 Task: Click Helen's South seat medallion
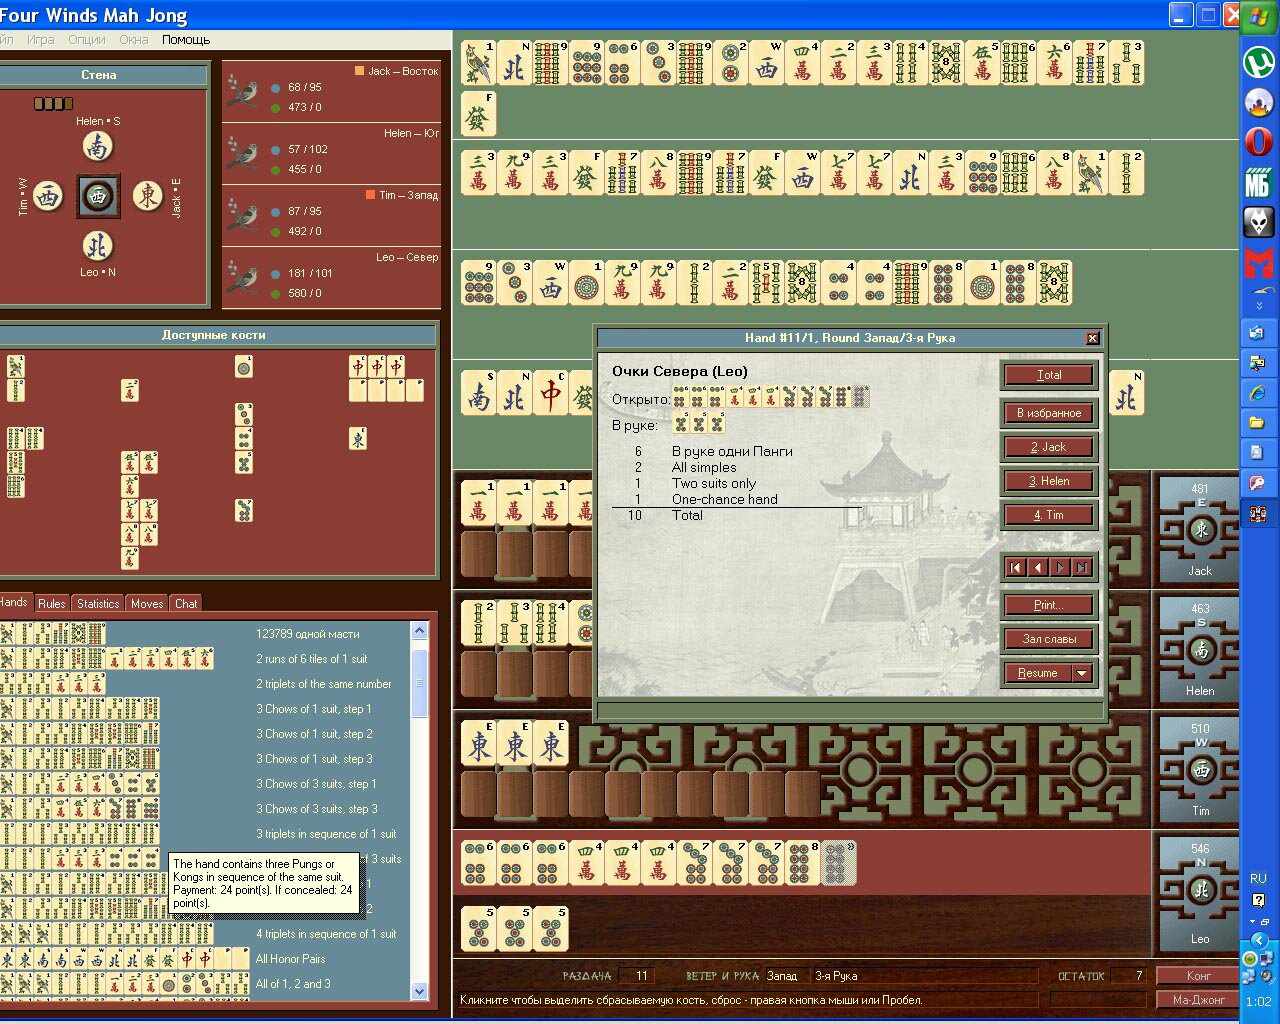click(x=1201, y=650)
